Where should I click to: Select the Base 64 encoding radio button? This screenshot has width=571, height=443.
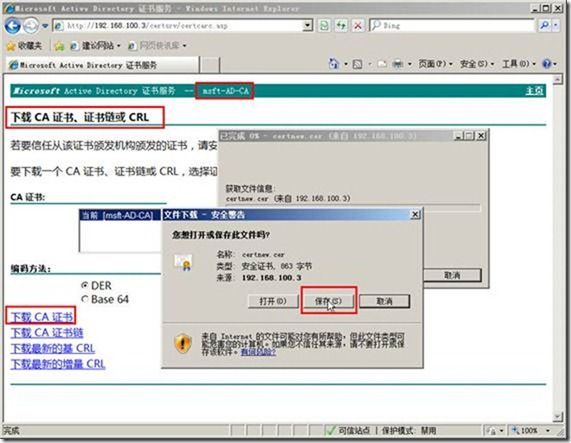(x=84, y=299)
